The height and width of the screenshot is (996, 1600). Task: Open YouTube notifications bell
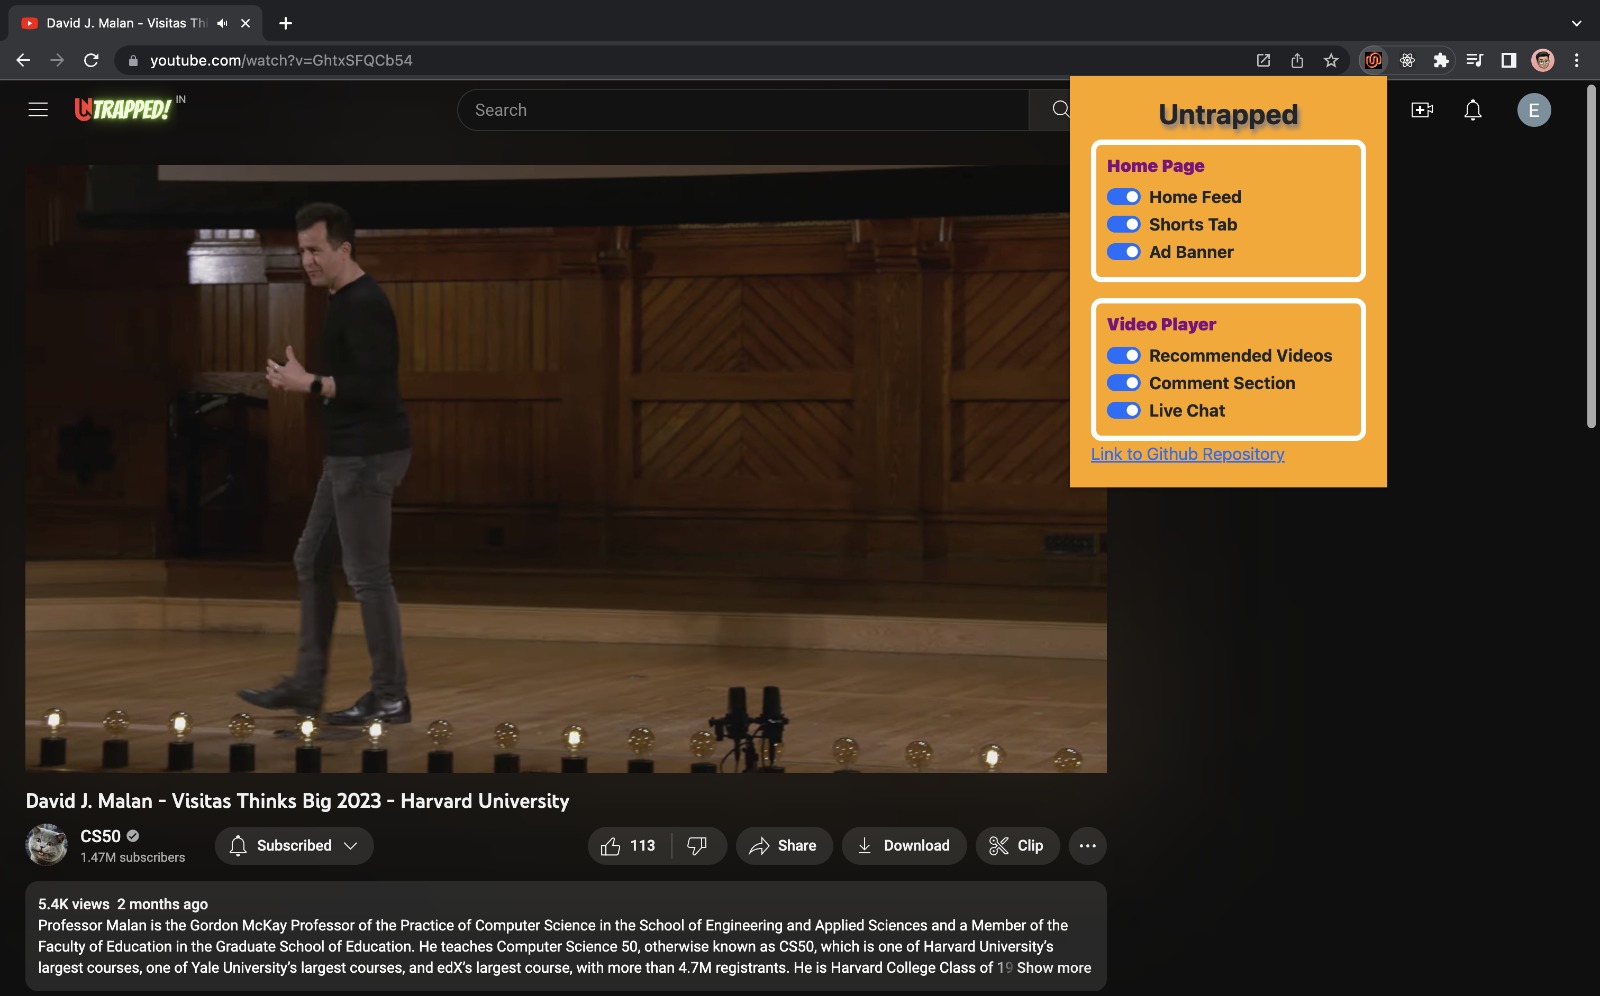point(1472,110)
